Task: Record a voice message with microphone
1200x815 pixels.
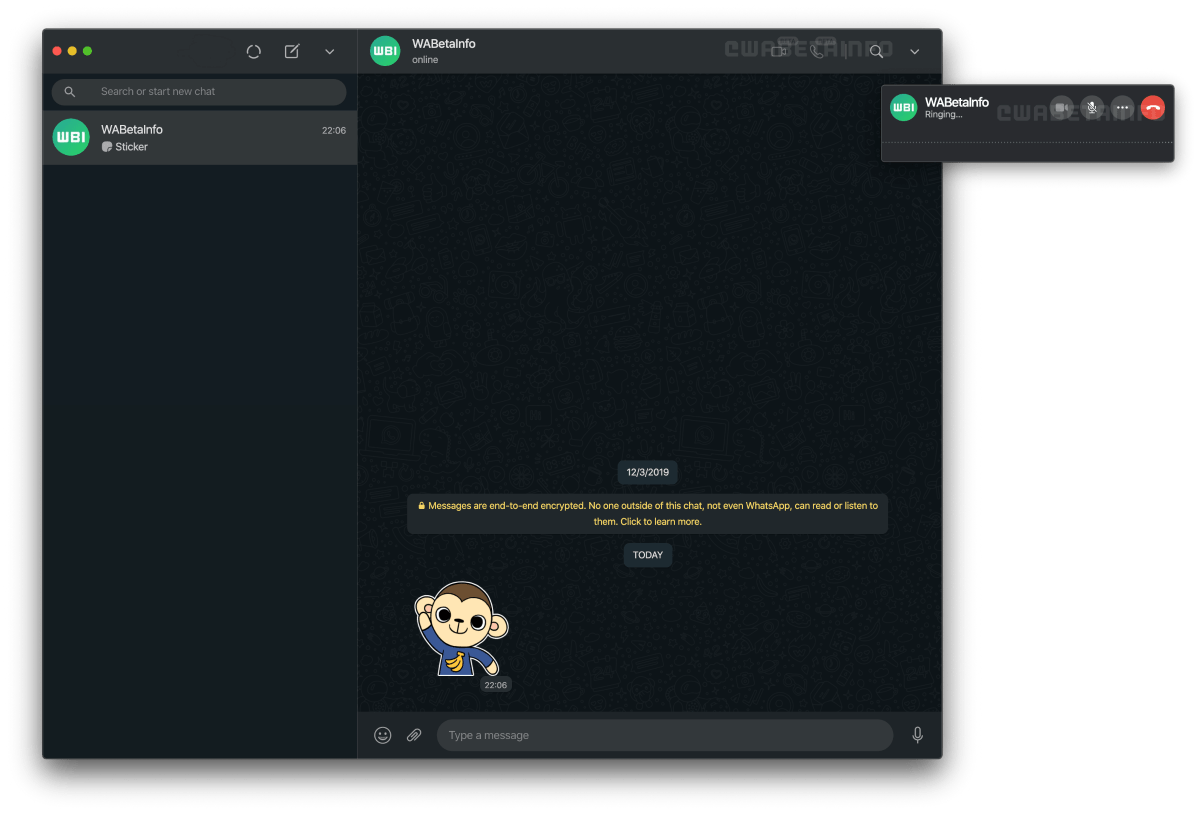Action: (x=918, y=735)
